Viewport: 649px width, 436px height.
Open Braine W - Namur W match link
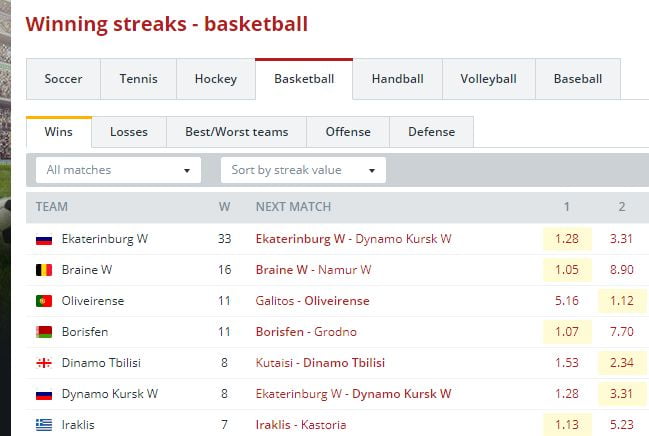click(313, 270)
